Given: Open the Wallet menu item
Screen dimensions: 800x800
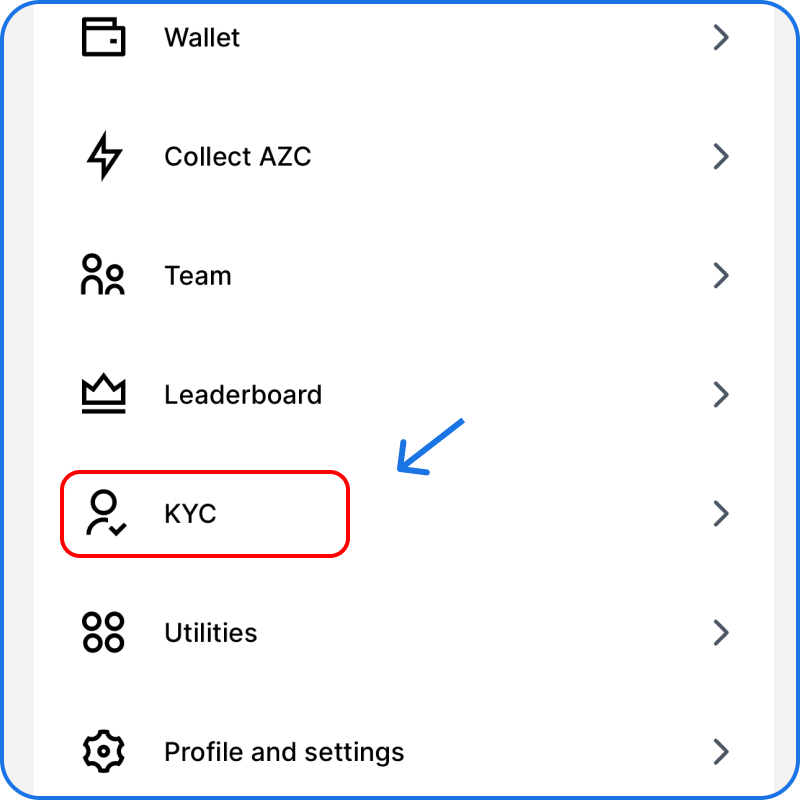Looking at the screenshot, I should point(202,38).
